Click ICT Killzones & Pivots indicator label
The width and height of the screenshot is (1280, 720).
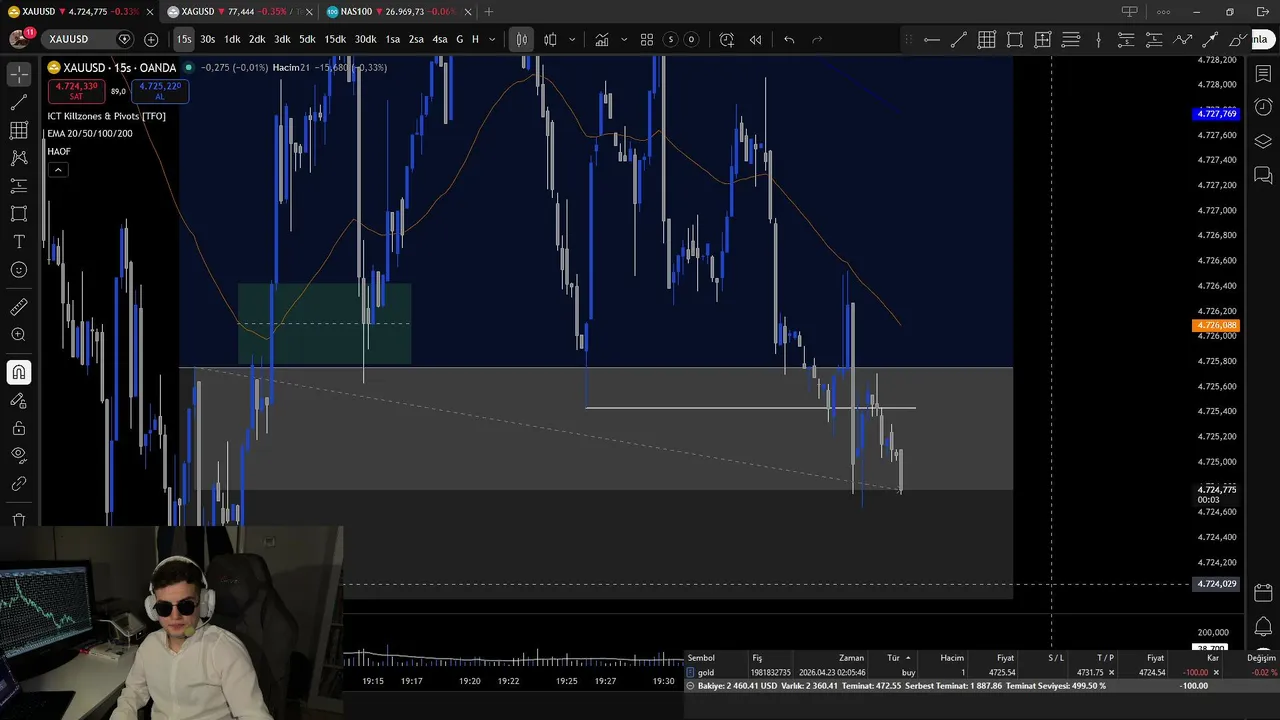[x=107, y=116]
